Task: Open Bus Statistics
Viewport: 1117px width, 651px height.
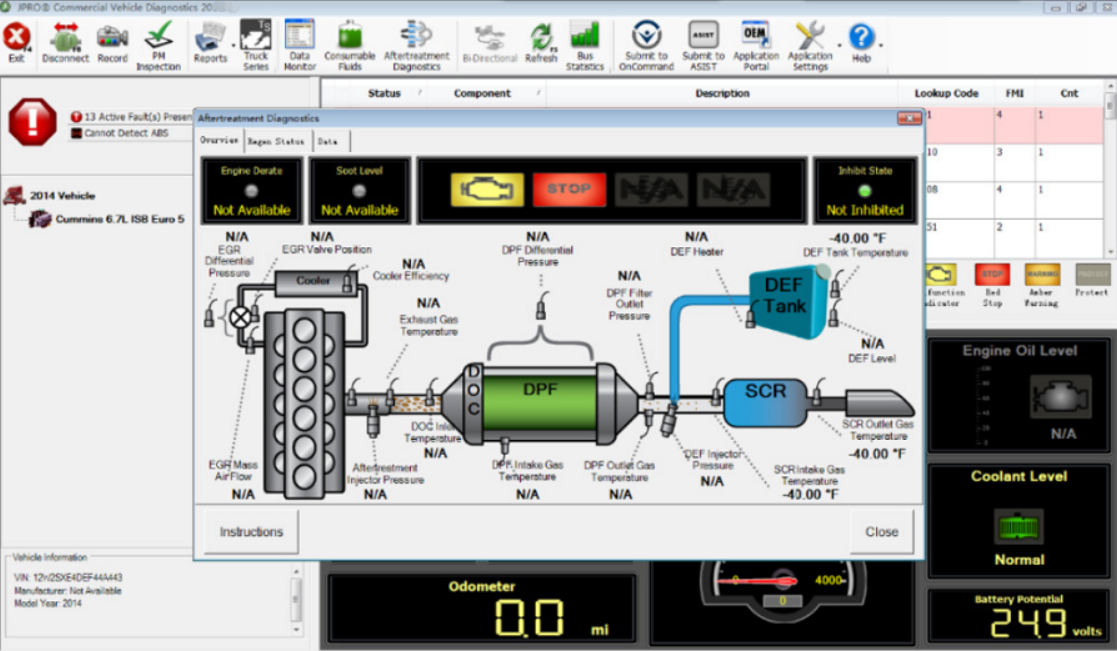Action: click(585, 46)
